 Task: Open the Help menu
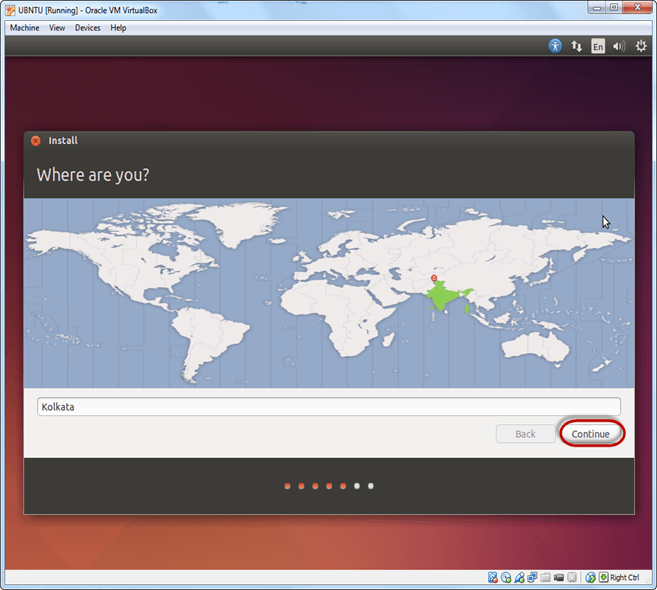118,28
